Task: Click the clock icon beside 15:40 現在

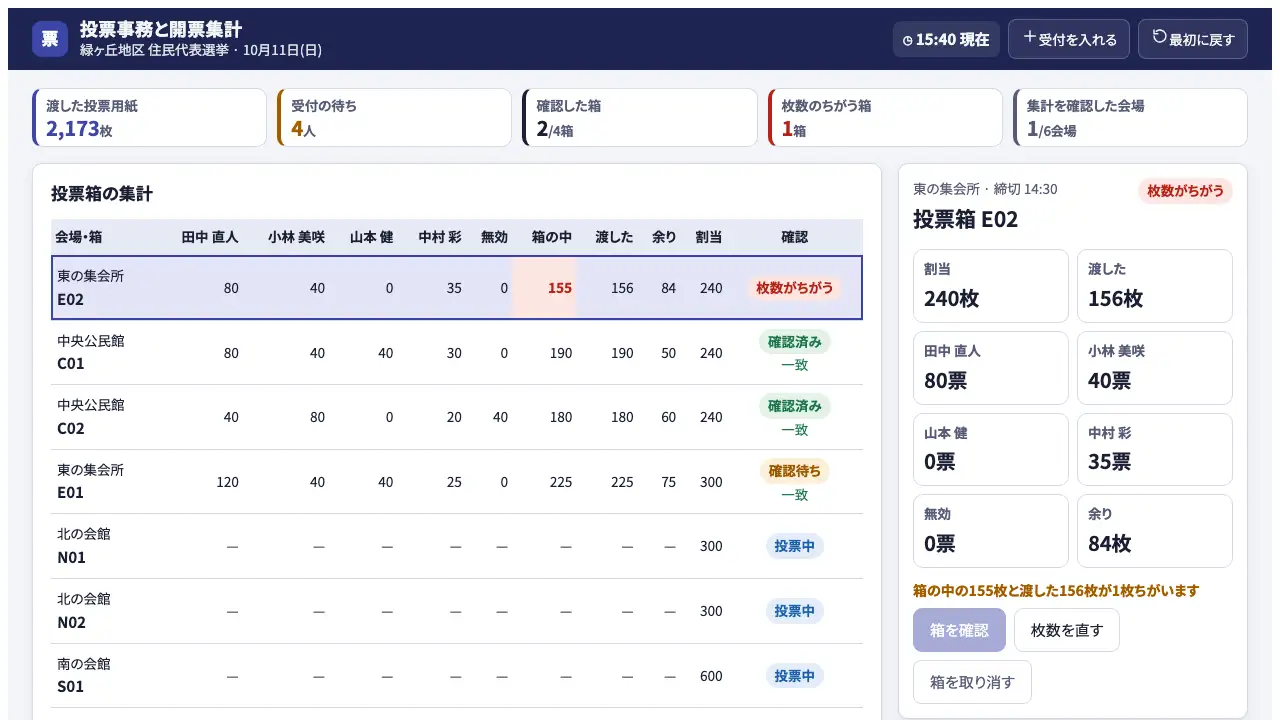Action: tap(907, 40)
